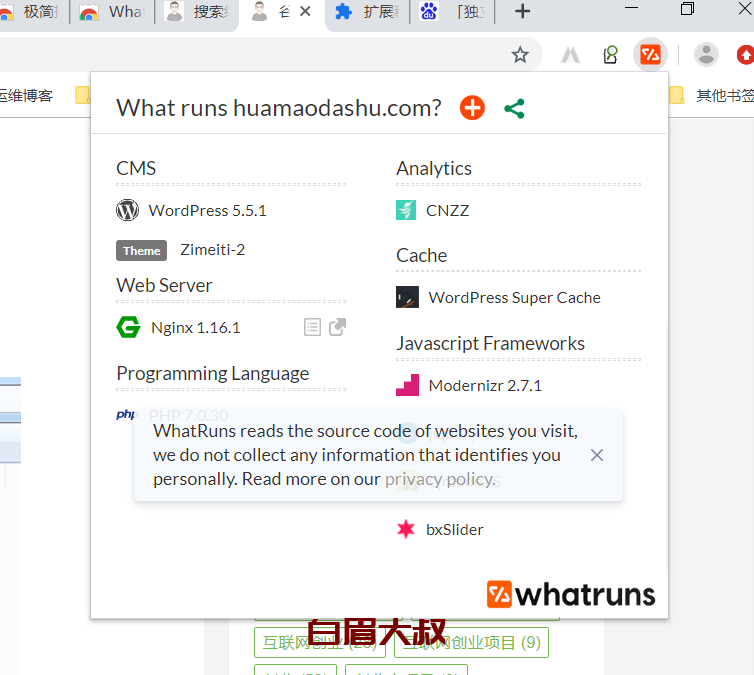Open a new browser tab
The image size is (754, 675).
click(522, 11)
